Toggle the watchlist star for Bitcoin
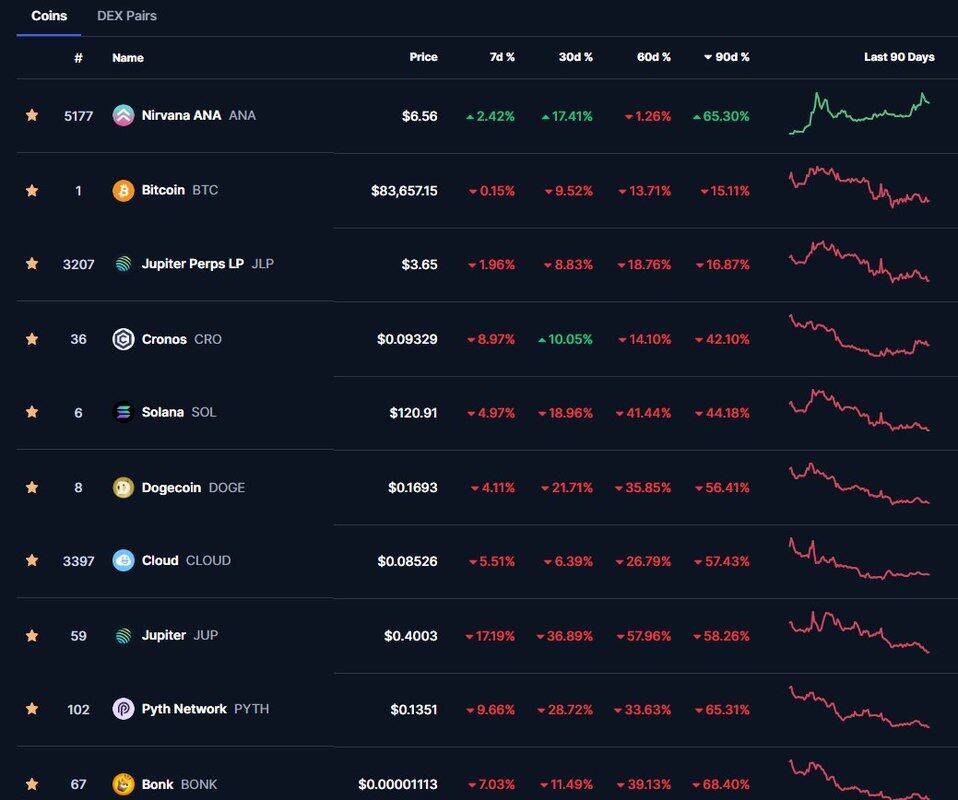The height and width of the screenshot is (800, 958). pyautogui.click(x=32, y=190)
